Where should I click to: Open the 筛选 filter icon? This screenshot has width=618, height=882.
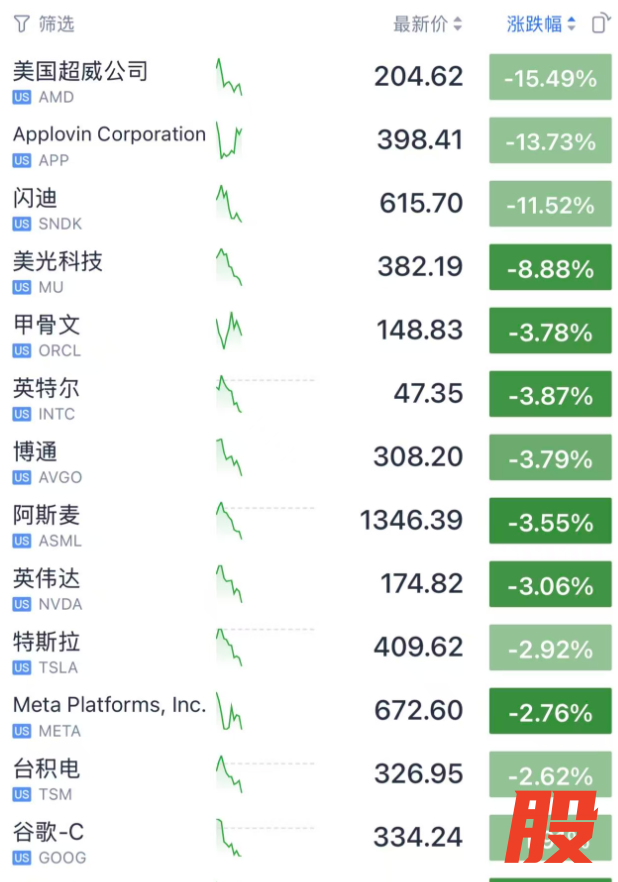click(x=21, y=23)
